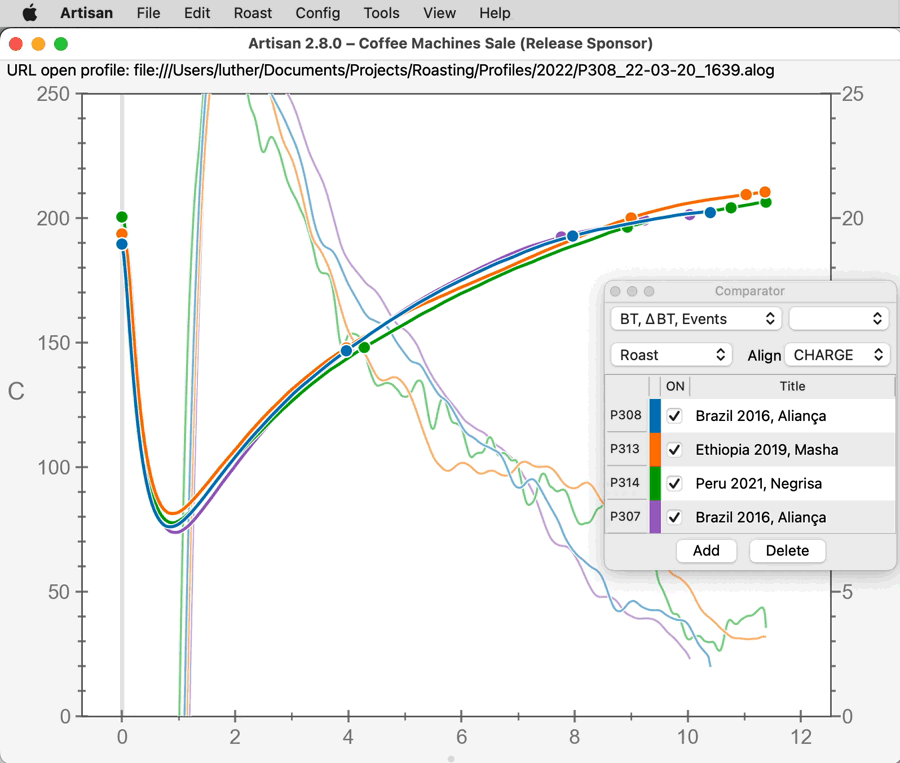Uncheck P313 Ethiopia 2019, Masha profile

(x=674, y=450)
